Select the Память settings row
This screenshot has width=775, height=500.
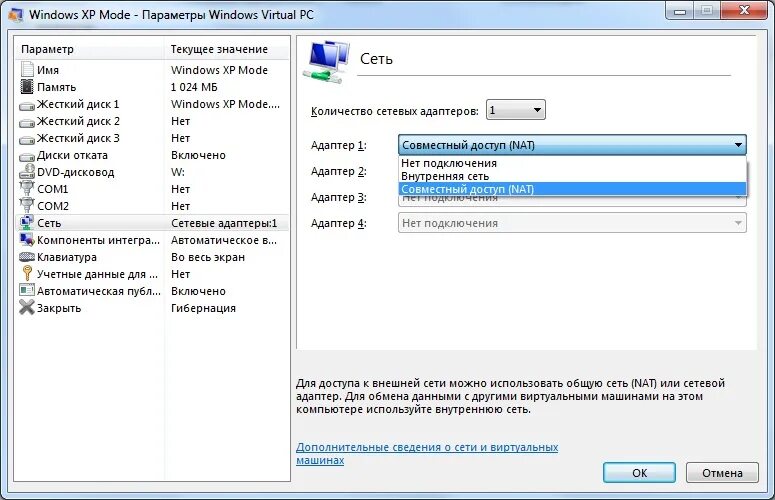(152, 87)
